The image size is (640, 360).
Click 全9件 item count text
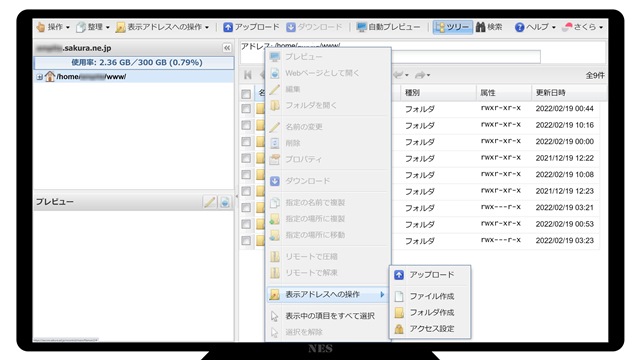click(x=595, y=76)
